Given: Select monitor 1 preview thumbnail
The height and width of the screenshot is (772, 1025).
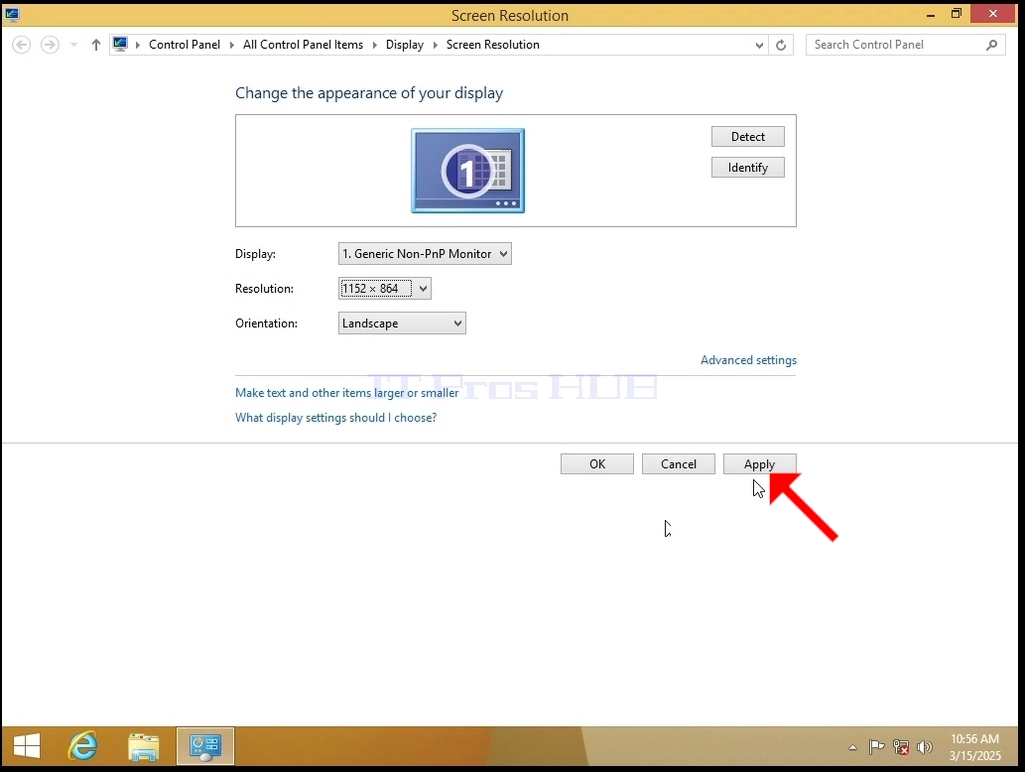Looking at the screenshot, I should [468, 171].
